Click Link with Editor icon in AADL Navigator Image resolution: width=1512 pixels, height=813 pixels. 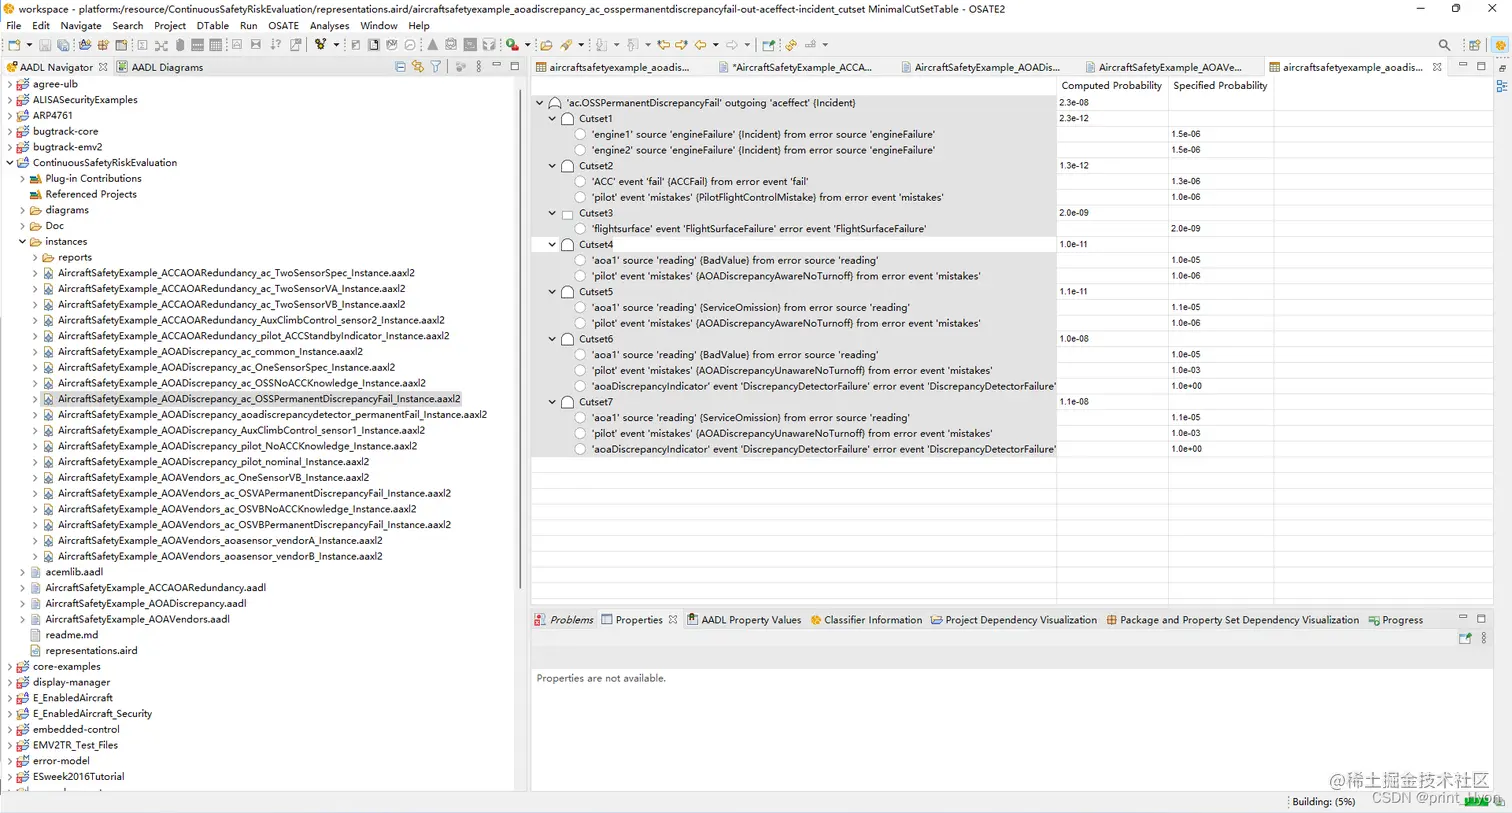click(418, 67)
